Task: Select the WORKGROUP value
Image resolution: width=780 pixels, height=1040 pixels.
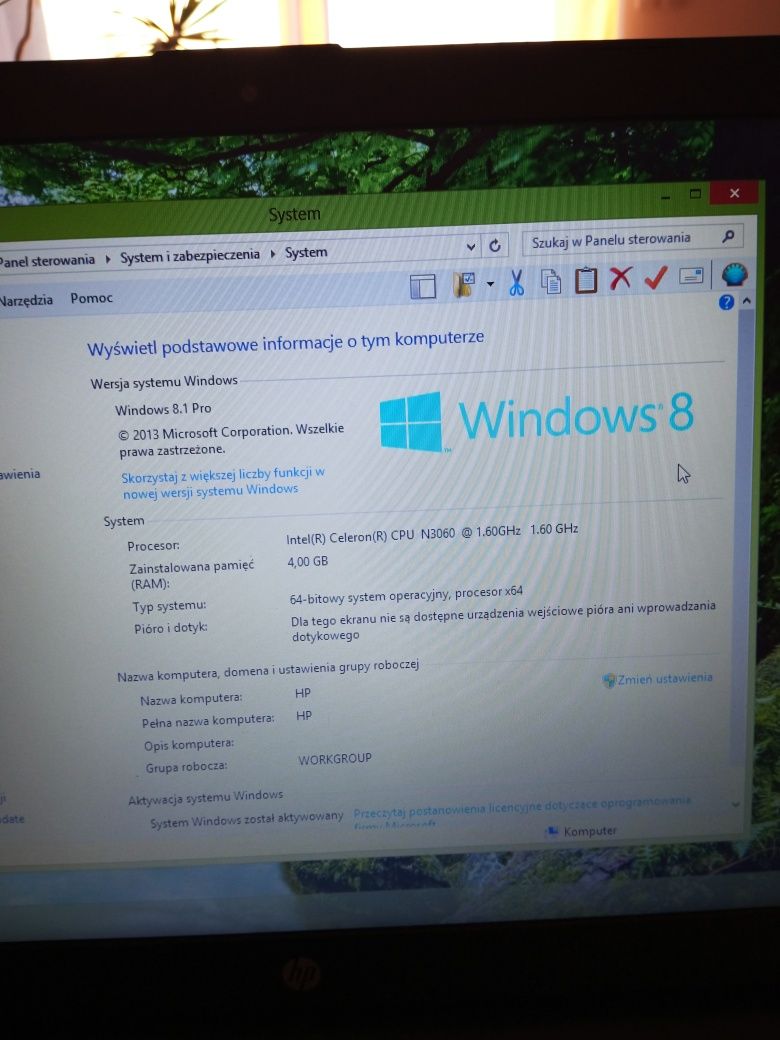Action: tap(334, 759)
